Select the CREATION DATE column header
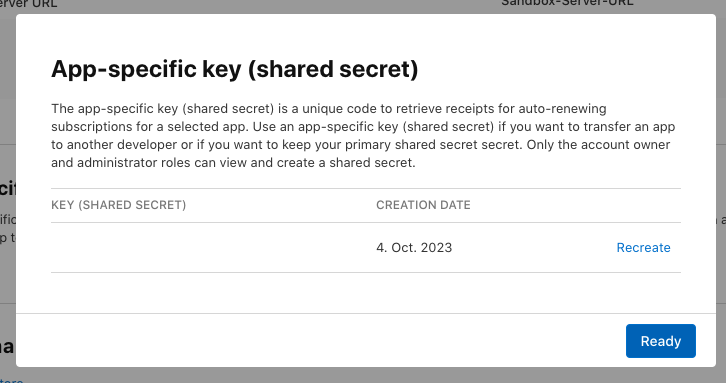Viewport: 726px width, 383px height. [423, 205]
